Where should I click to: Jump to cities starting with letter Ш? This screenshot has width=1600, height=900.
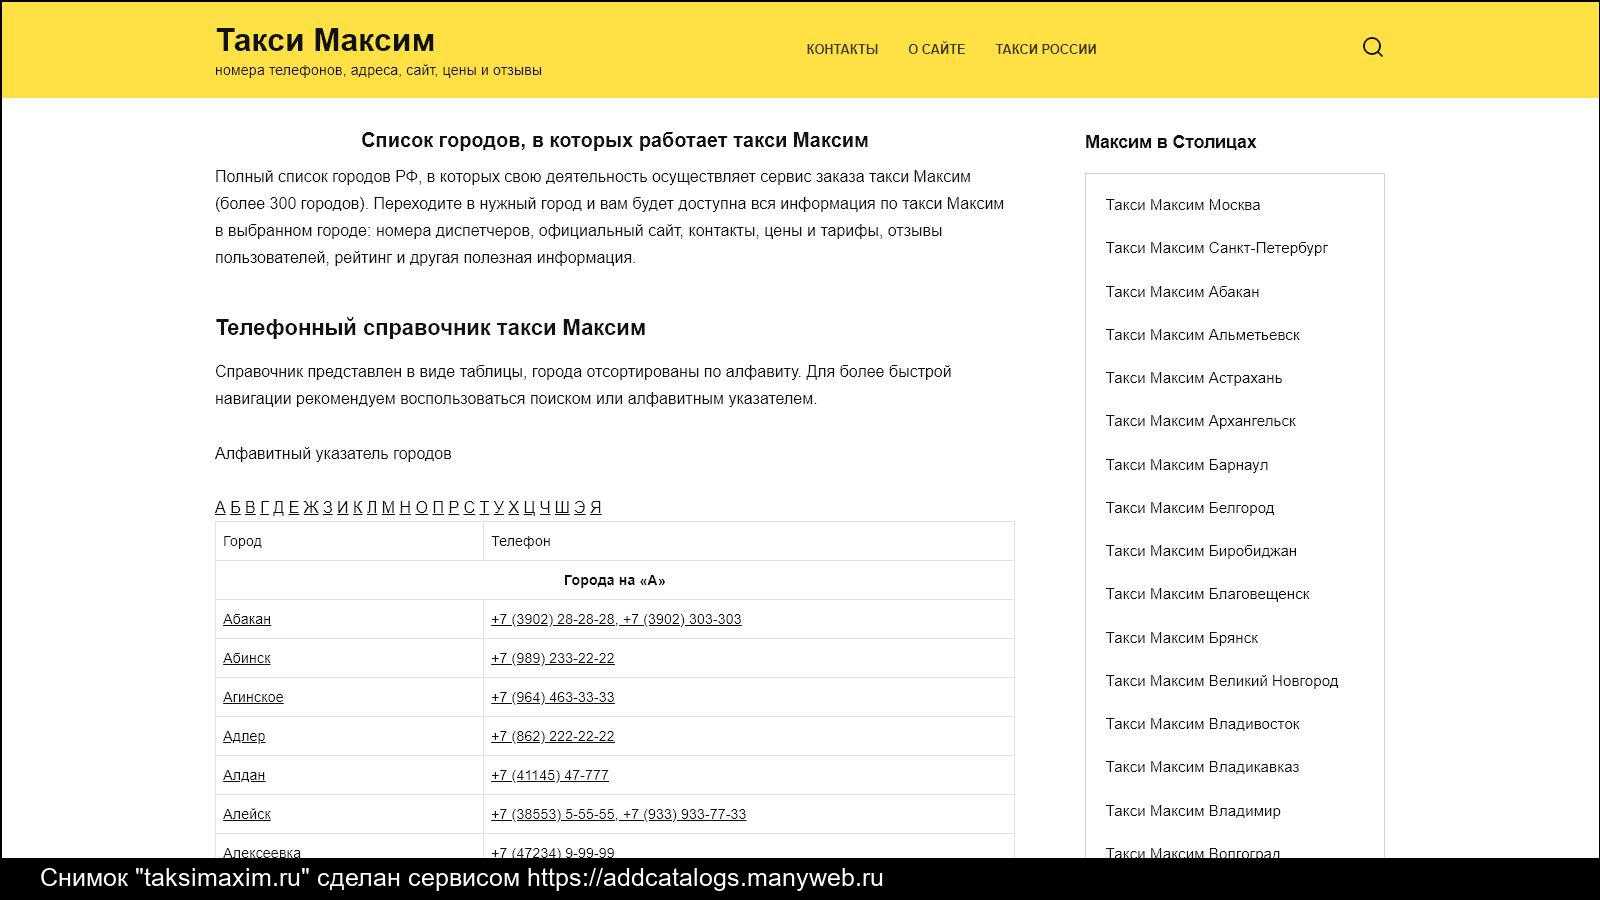(x=562, y=507)
